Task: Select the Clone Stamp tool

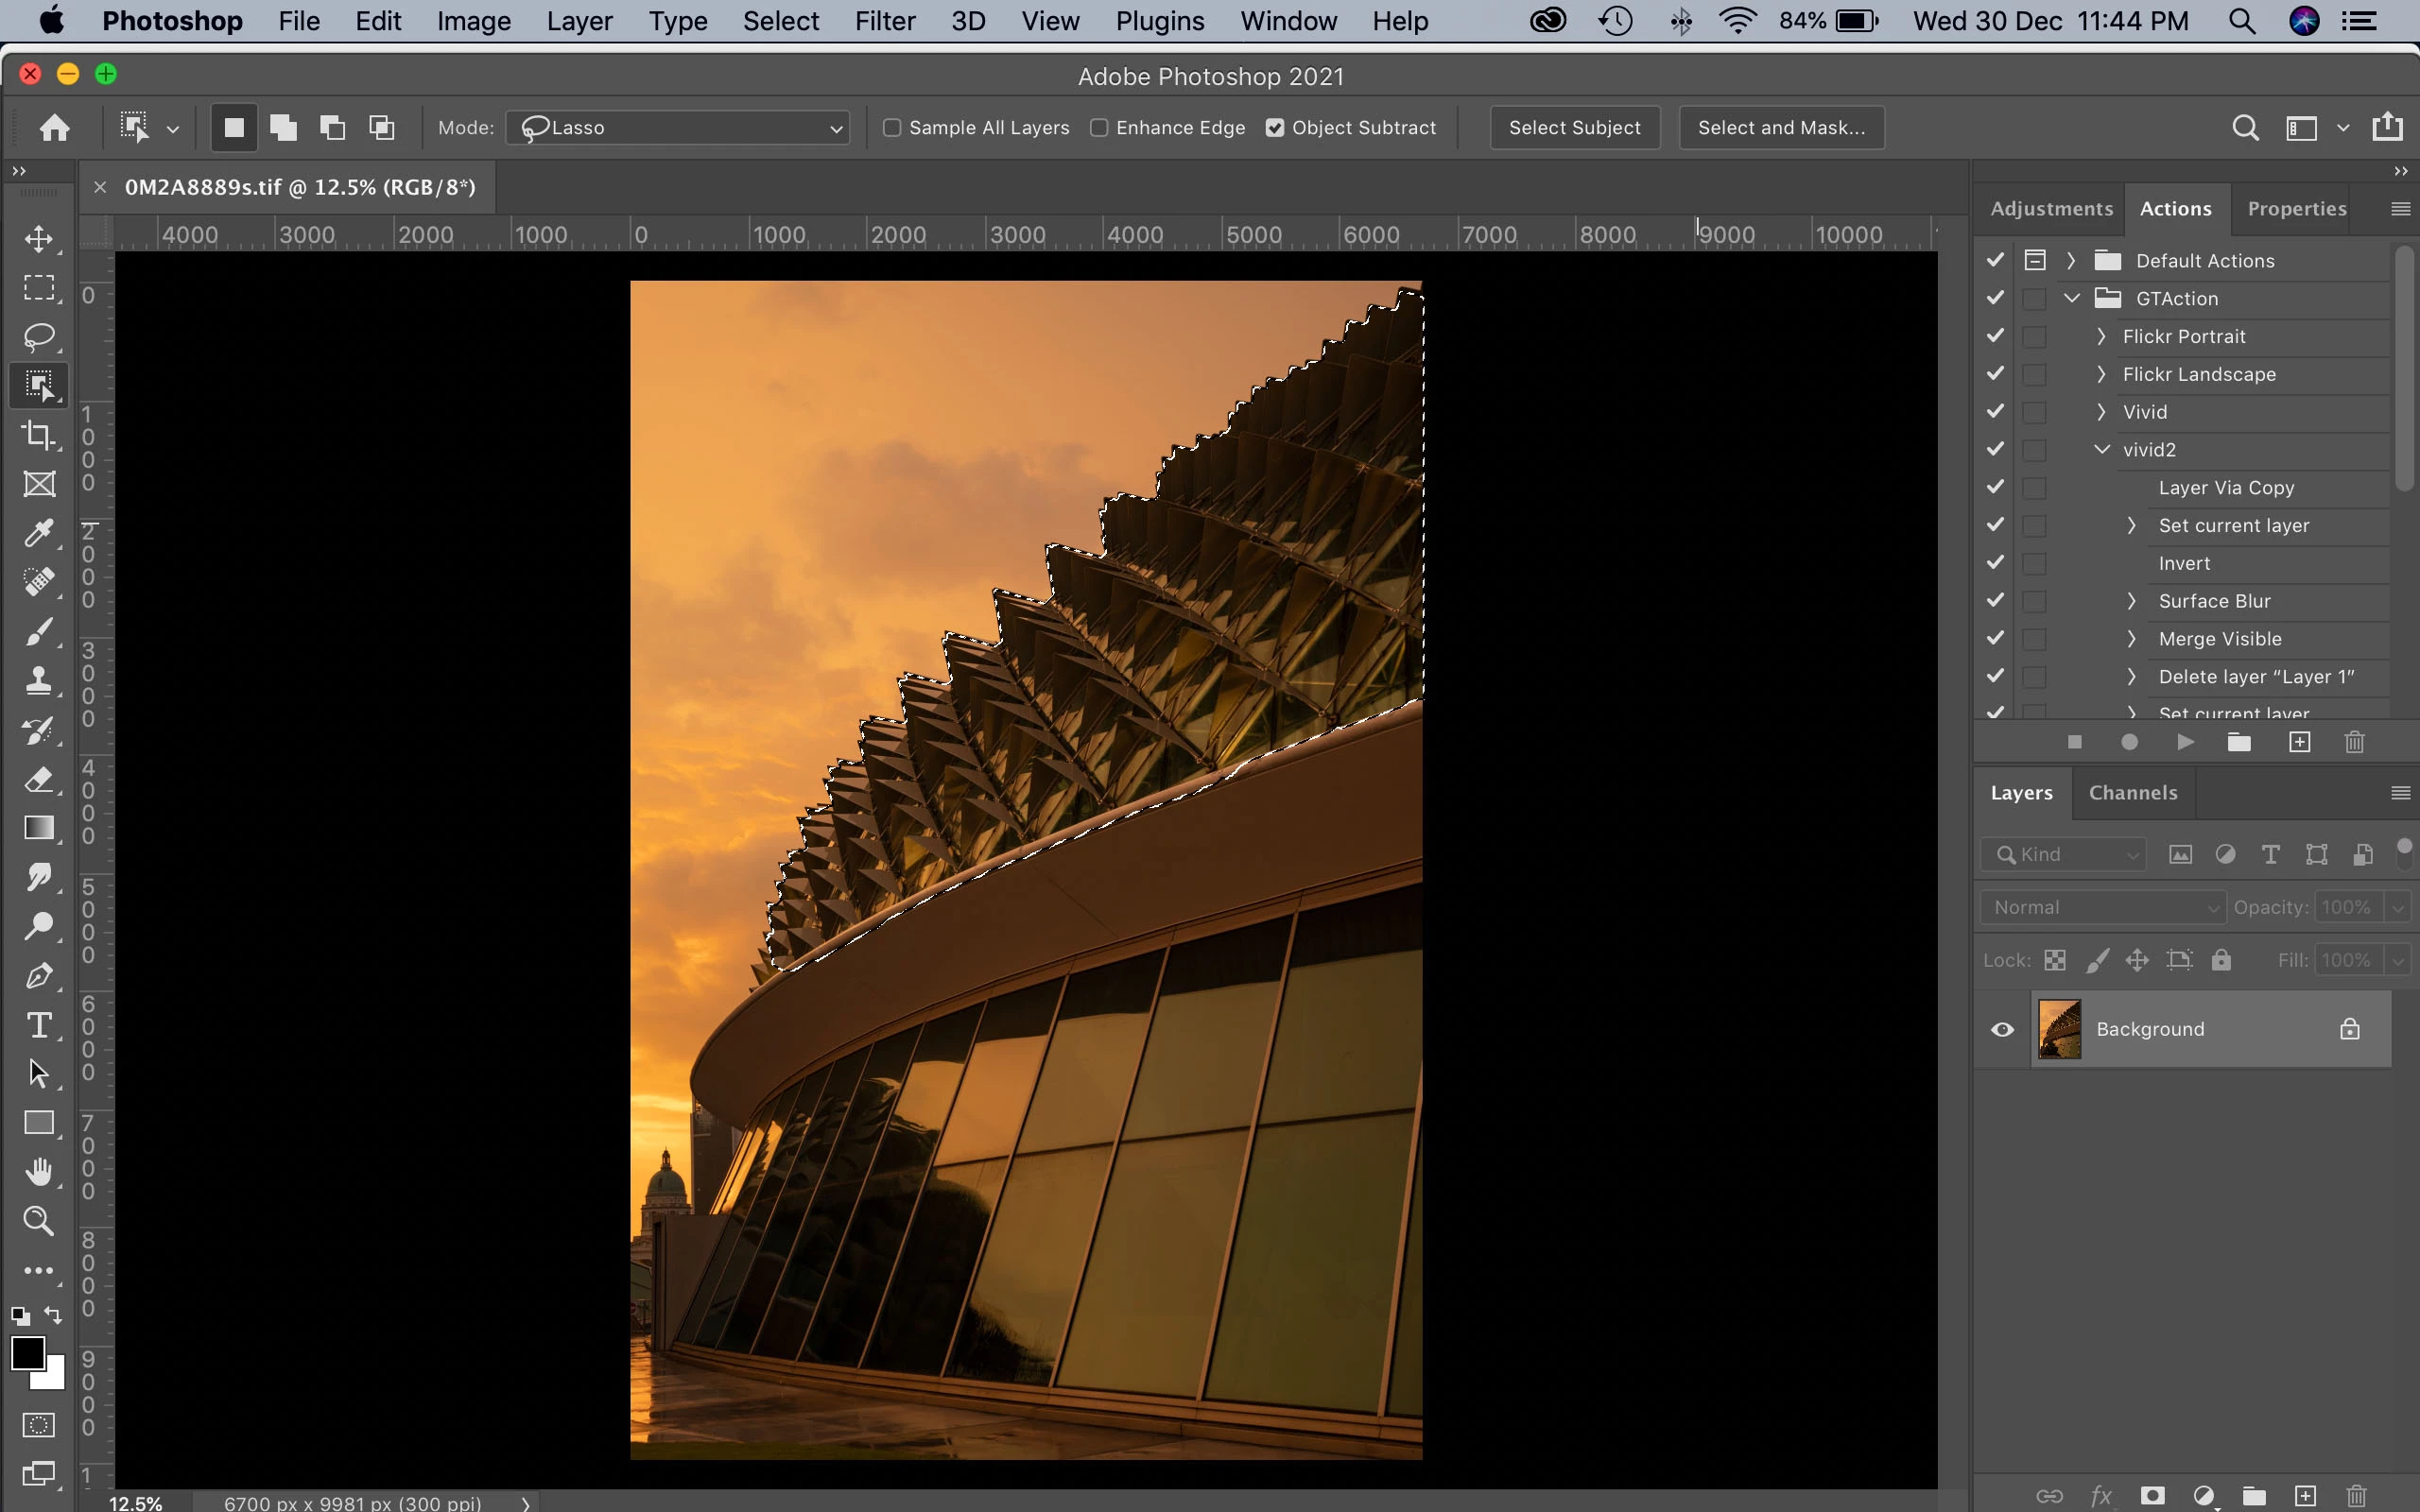Action: tap(38, 681)
